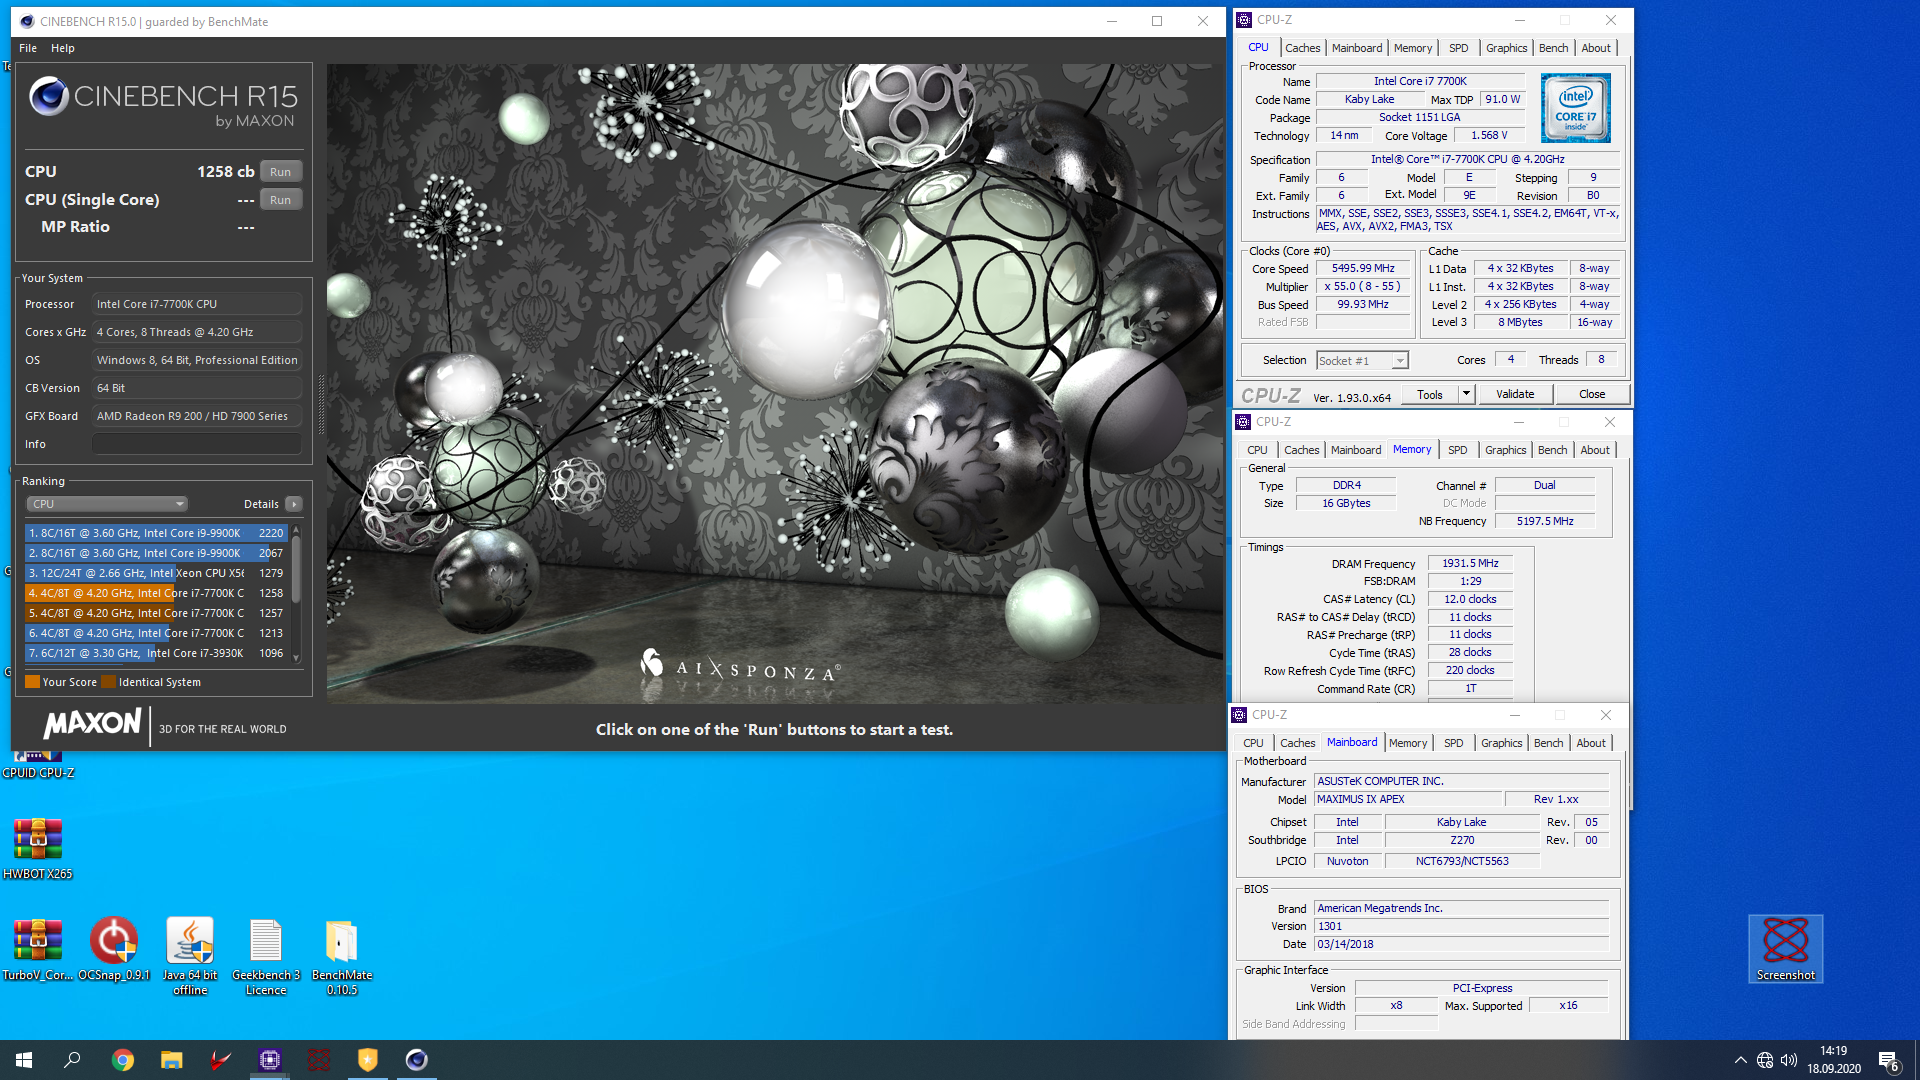1920x1080 pixels.
Task: Click the red Screenshot tool taskbar icon
Action: [x=319, y=1060]
